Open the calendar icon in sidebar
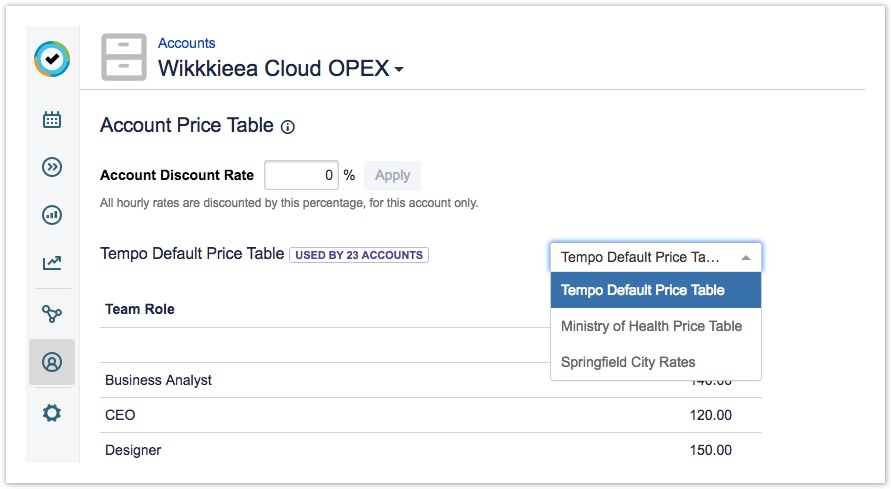This screenshot has height=489, width=891. pyautogui.click(x=52, y=120)
